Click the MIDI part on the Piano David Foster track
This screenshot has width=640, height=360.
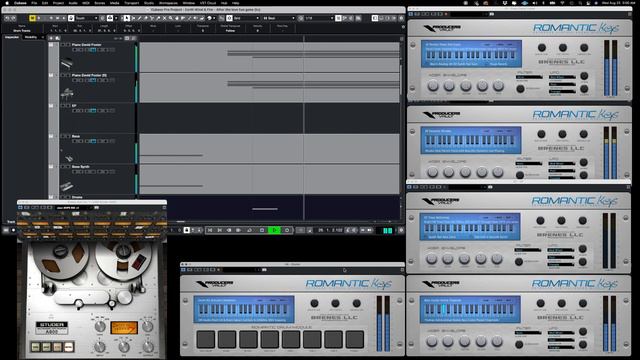tap(269, 57)
